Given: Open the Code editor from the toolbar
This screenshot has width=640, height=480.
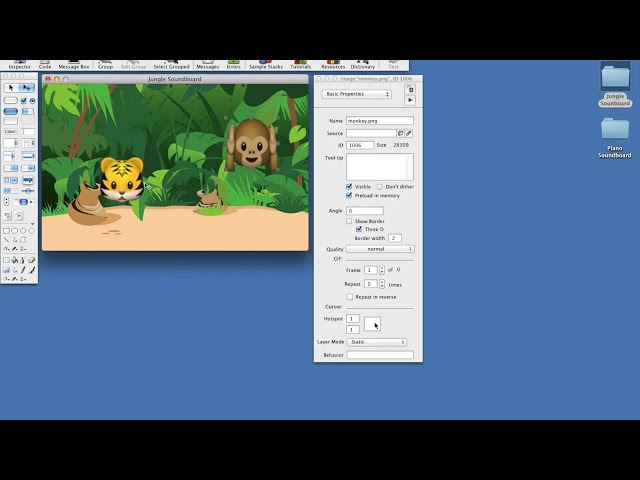Looking at the screenshot, I should (x=45, y=65).
